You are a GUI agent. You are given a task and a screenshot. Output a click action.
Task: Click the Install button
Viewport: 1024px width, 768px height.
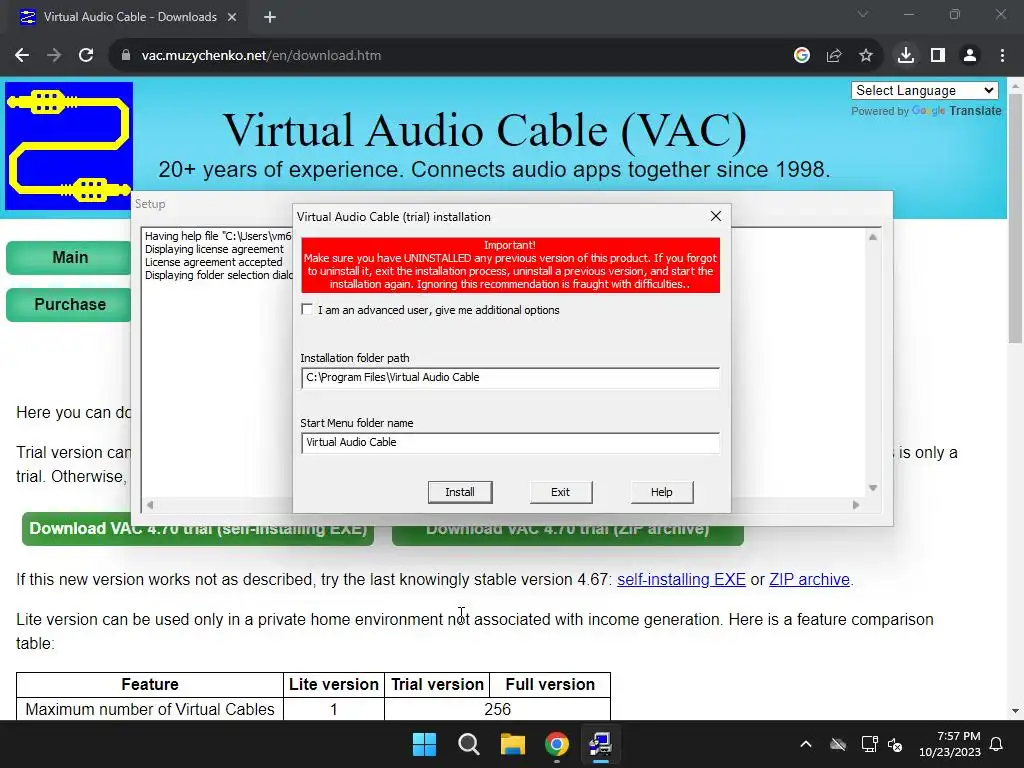pyautogui.click(x=460, y=492)
